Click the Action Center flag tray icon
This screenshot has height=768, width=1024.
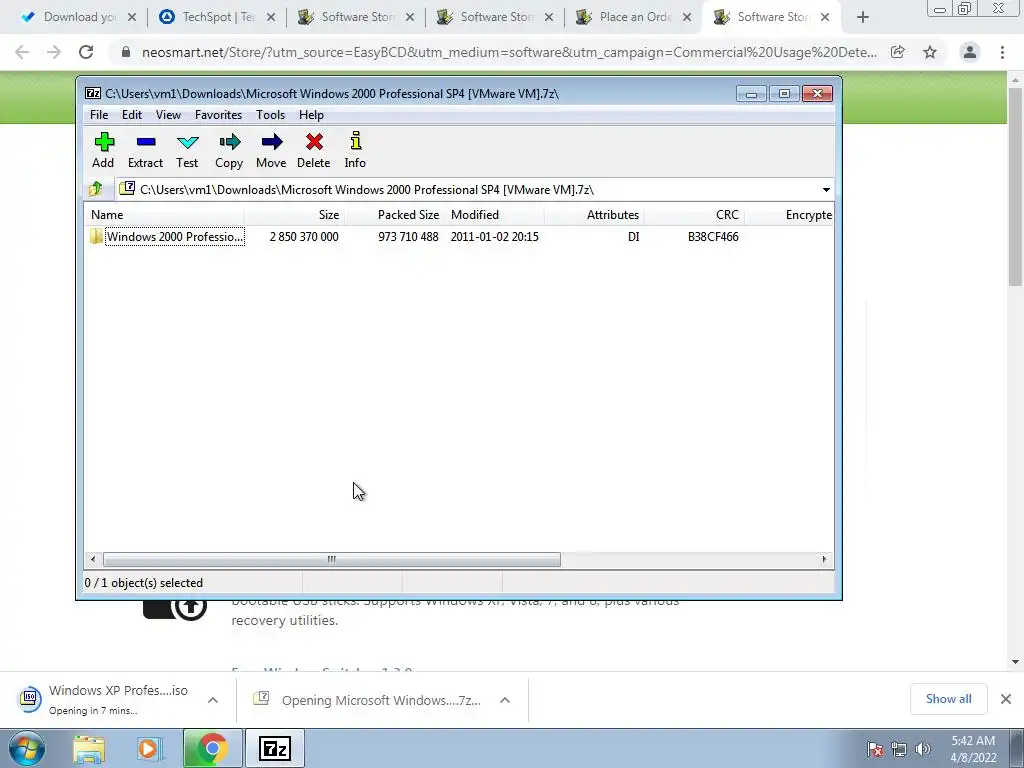pos(875,749)
